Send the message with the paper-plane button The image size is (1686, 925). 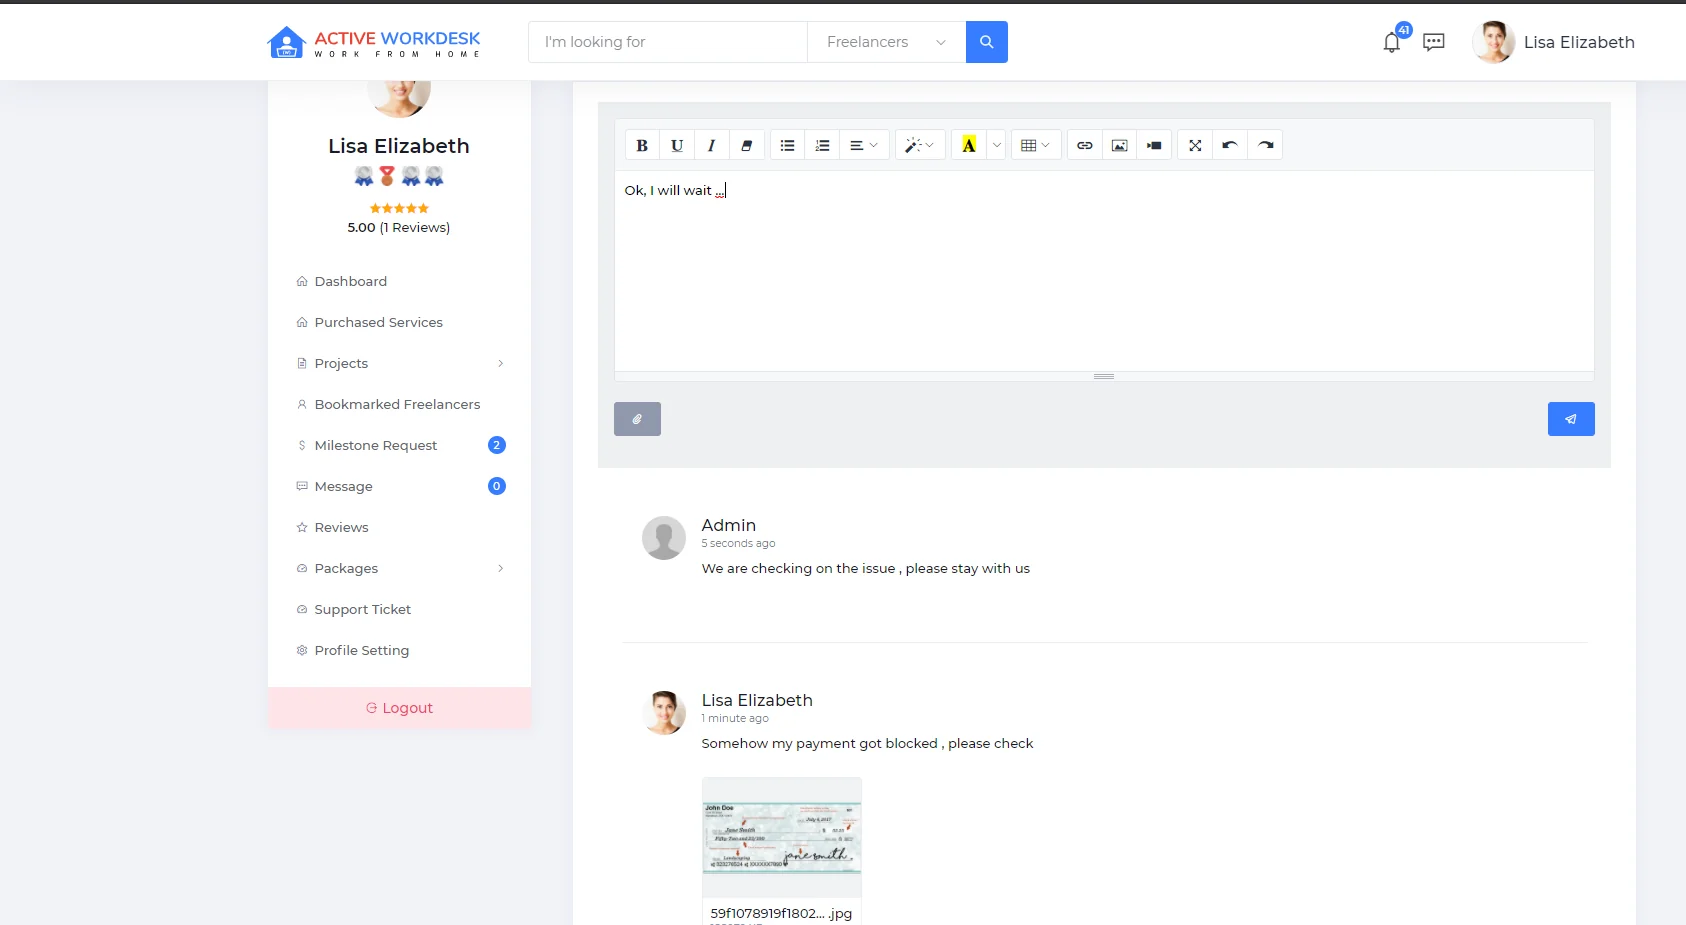click(x=1570, y=419)
